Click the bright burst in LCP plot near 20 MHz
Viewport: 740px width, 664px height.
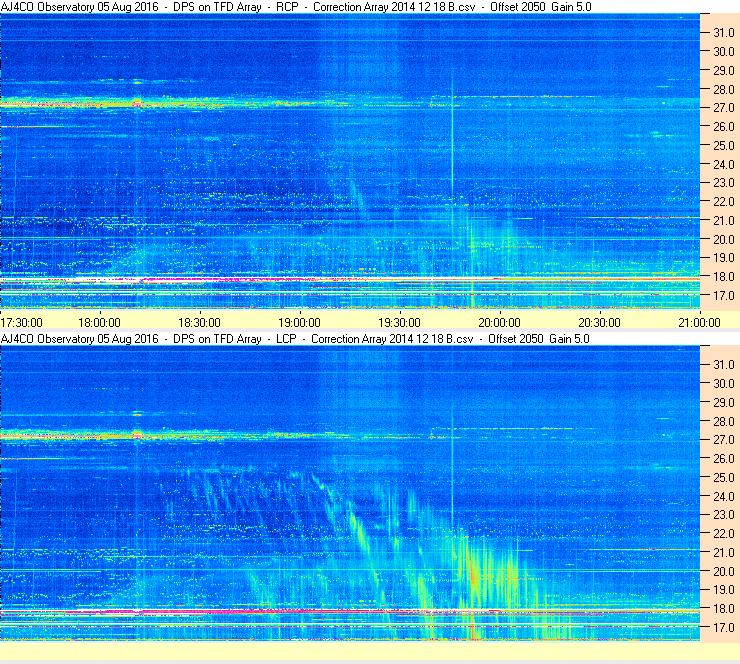tap(473, 576)
